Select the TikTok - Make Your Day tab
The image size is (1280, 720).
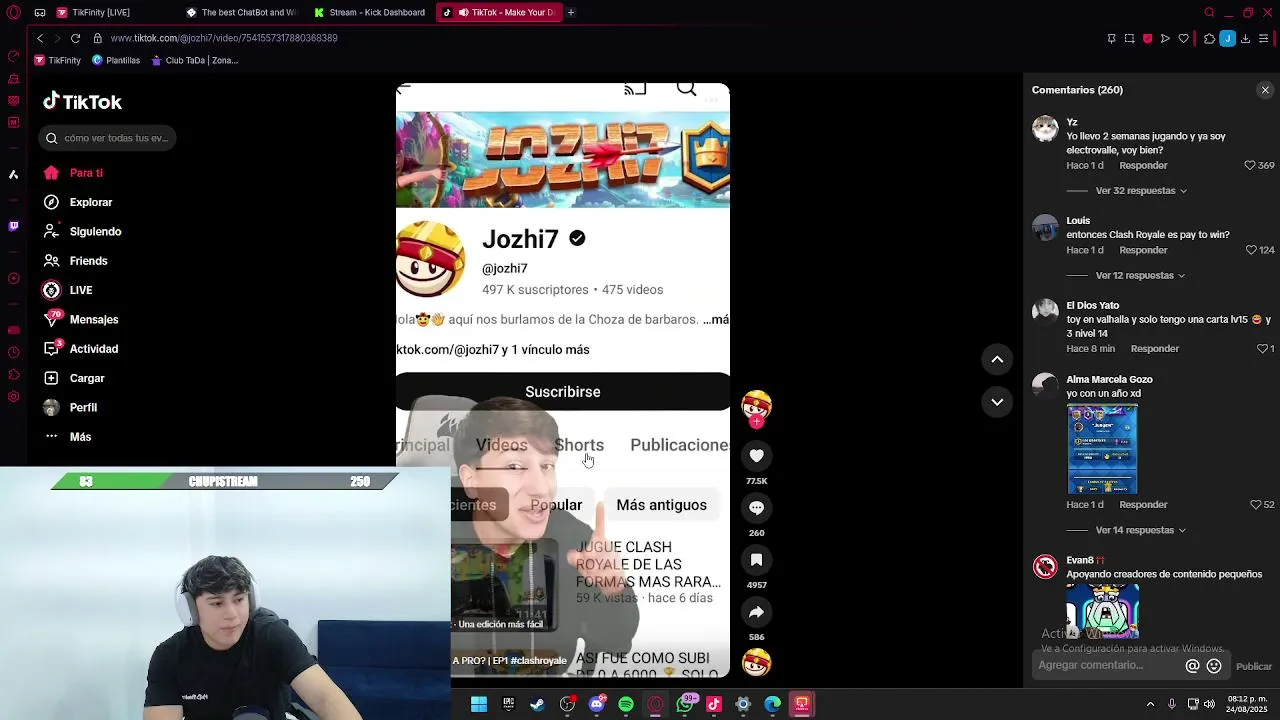[498, 12]
